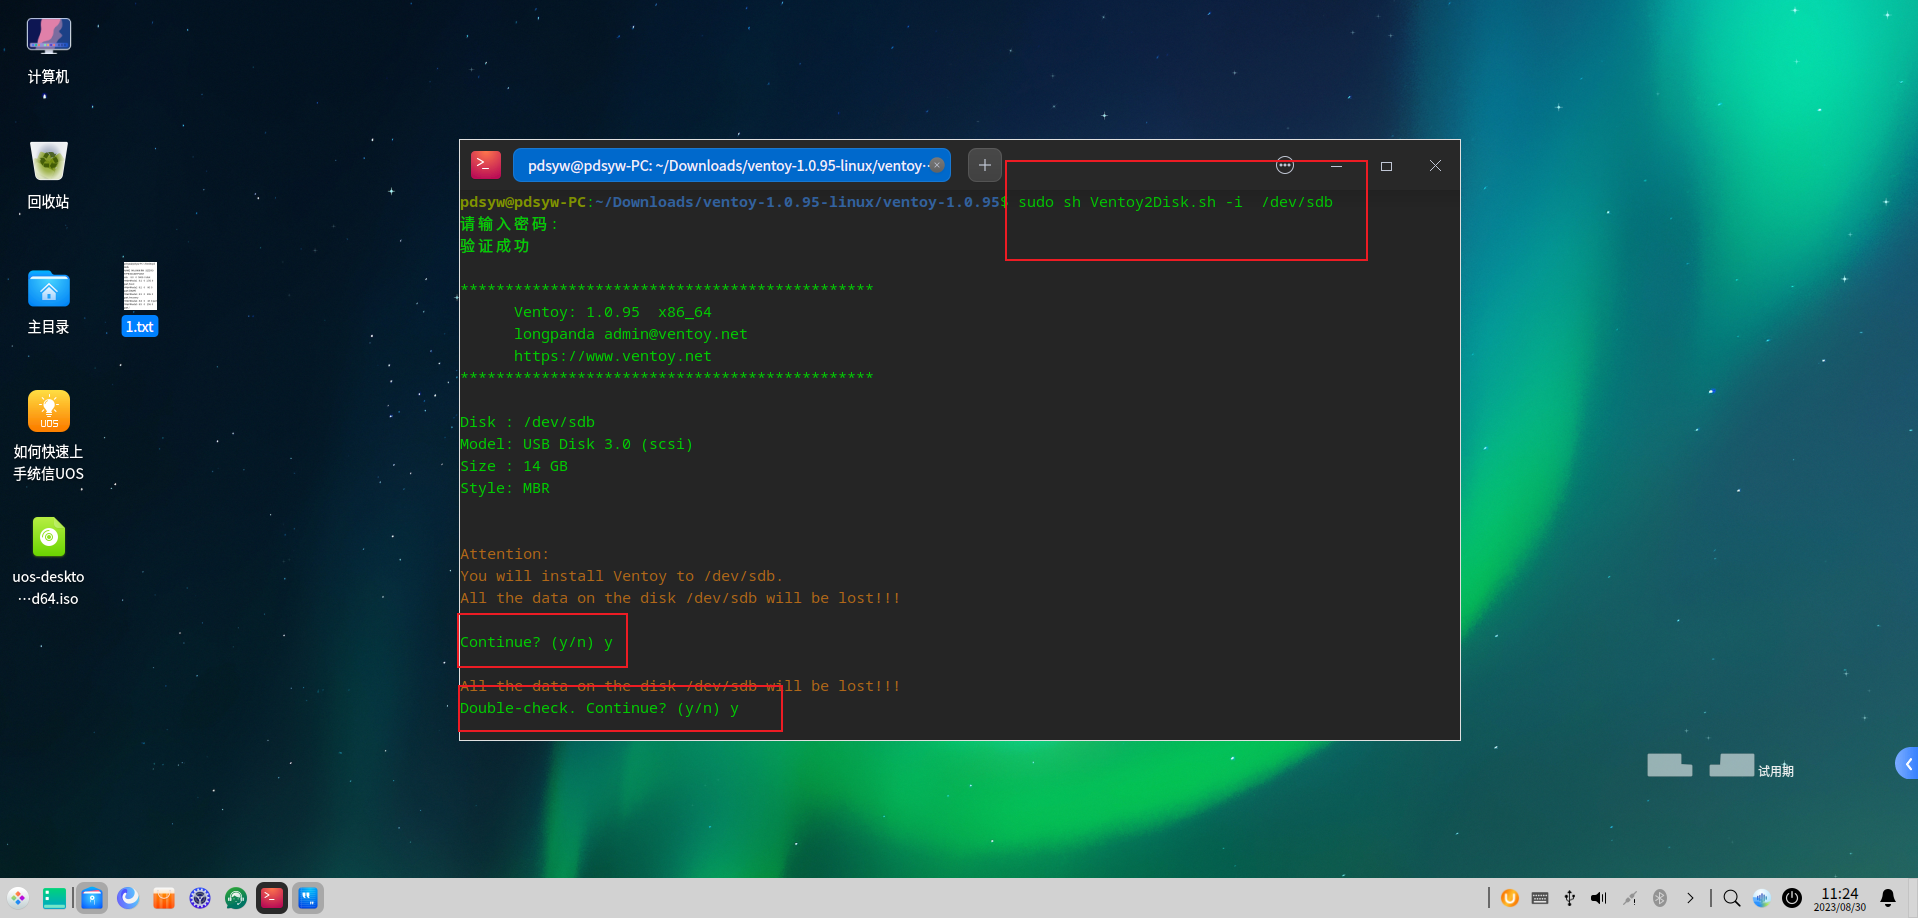Click the 'Attention:' line in terminal
The height and width of the screenshot is (918, 1918).
504,554
